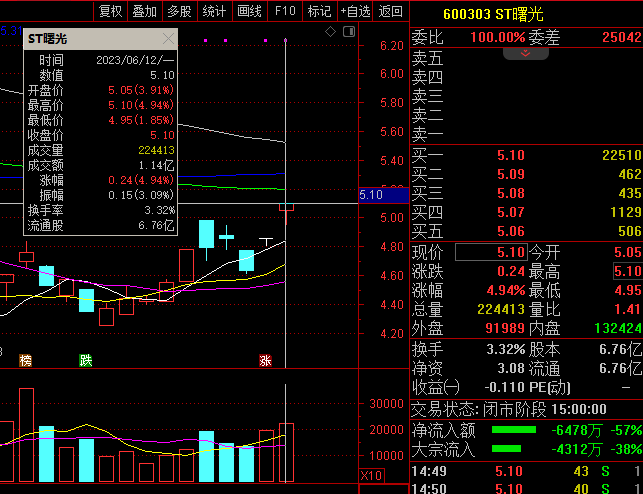The image size is (643, 494).
Task: Click 净资 3.08 value
Action: pyautogui.click(x=511, y=368)
